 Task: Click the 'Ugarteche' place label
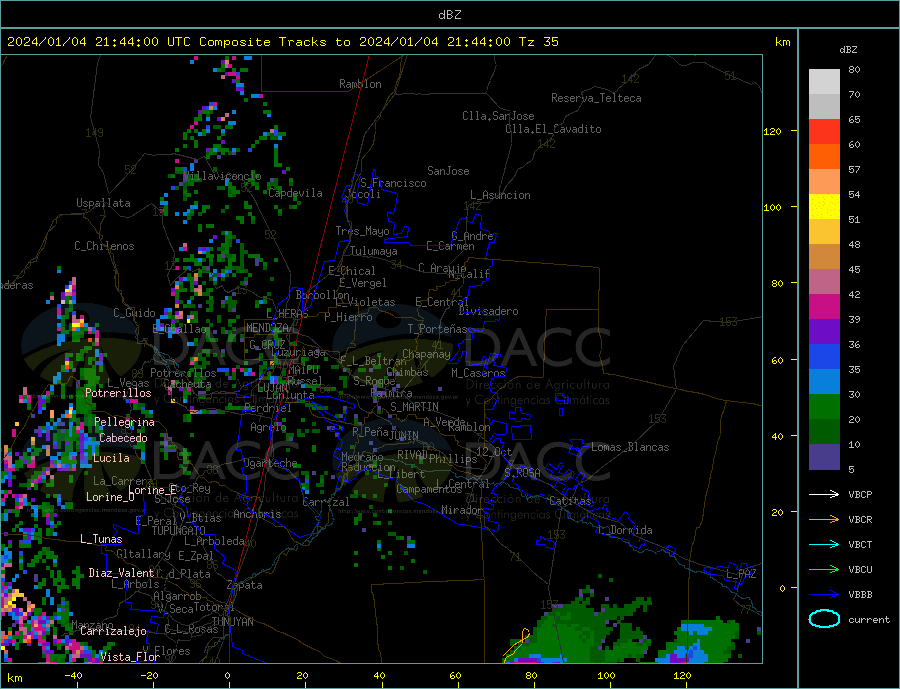[270, 463]
